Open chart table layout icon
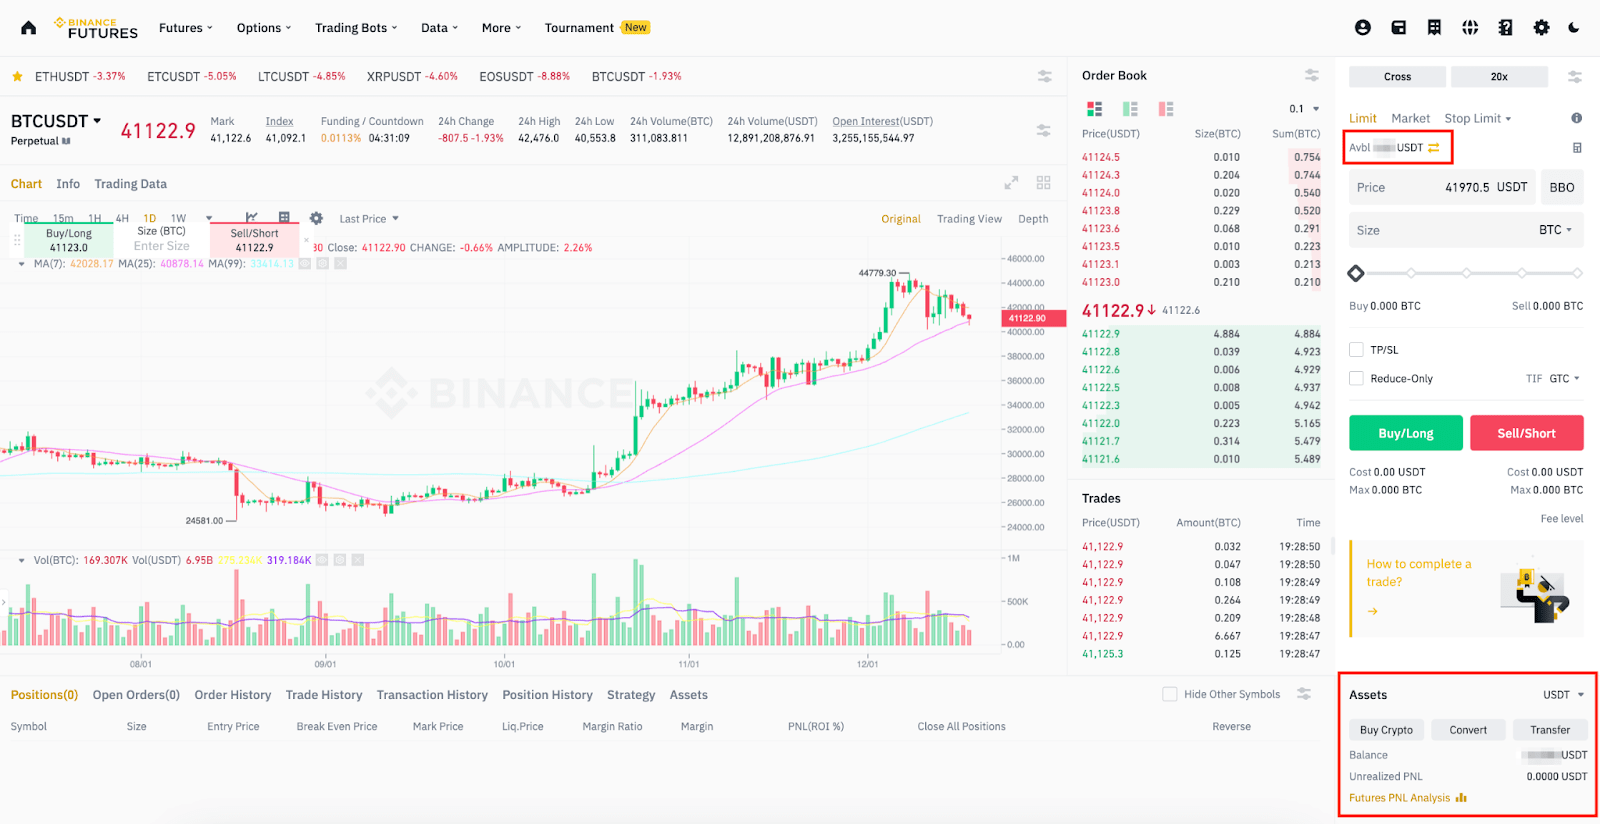 [284, 217]
